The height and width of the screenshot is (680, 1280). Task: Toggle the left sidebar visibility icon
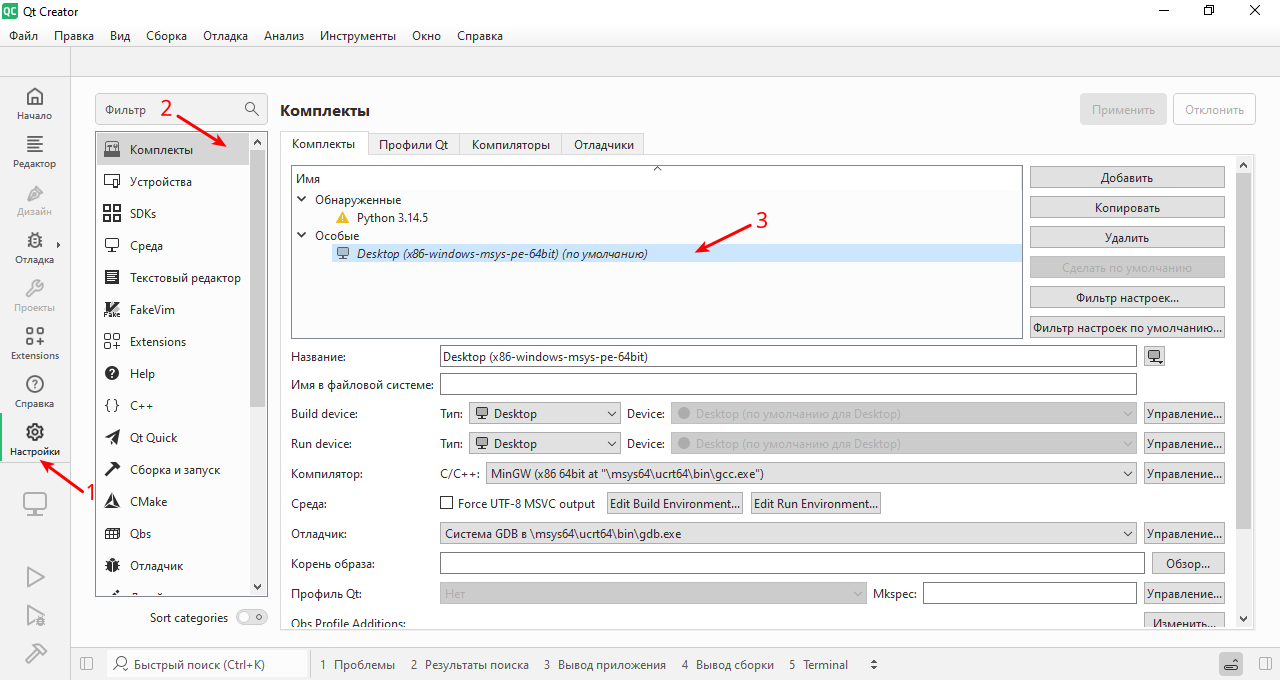coord(86,664)
